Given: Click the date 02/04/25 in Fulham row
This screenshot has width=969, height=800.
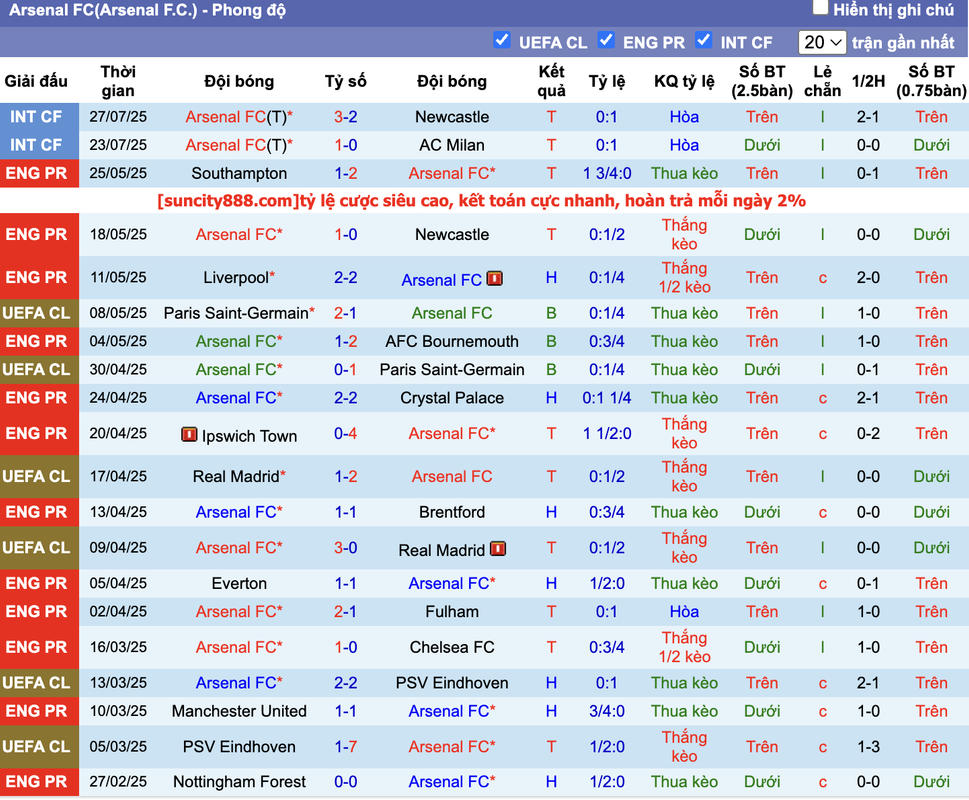Looking at the screenshot, I should tap(118, 612).
